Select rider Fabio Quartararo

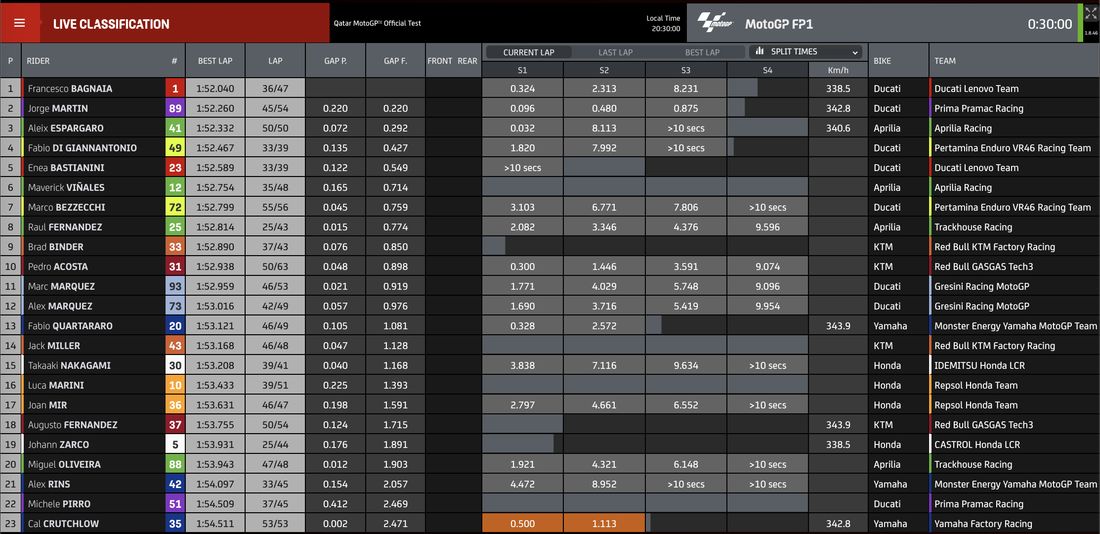point(70,326)
